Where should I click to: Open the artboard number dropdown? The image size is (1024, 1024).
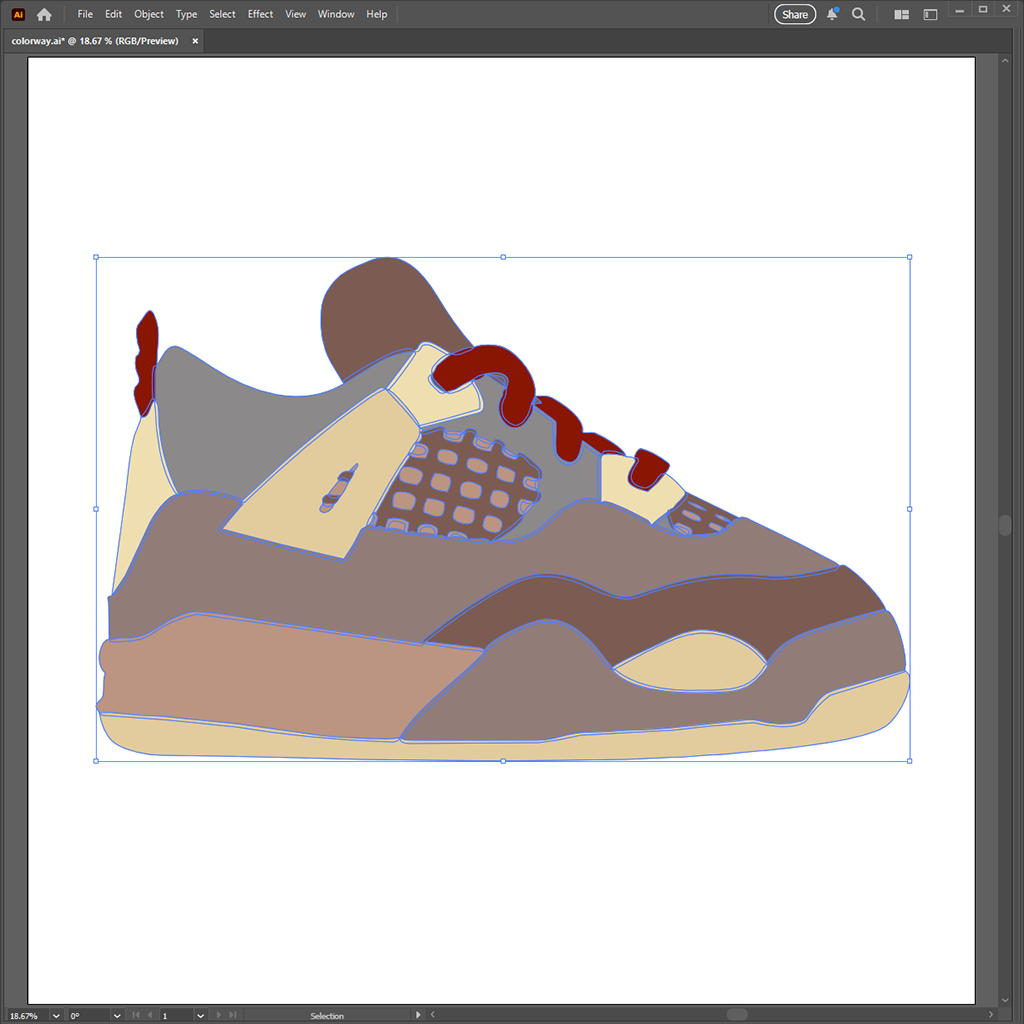200,1014
